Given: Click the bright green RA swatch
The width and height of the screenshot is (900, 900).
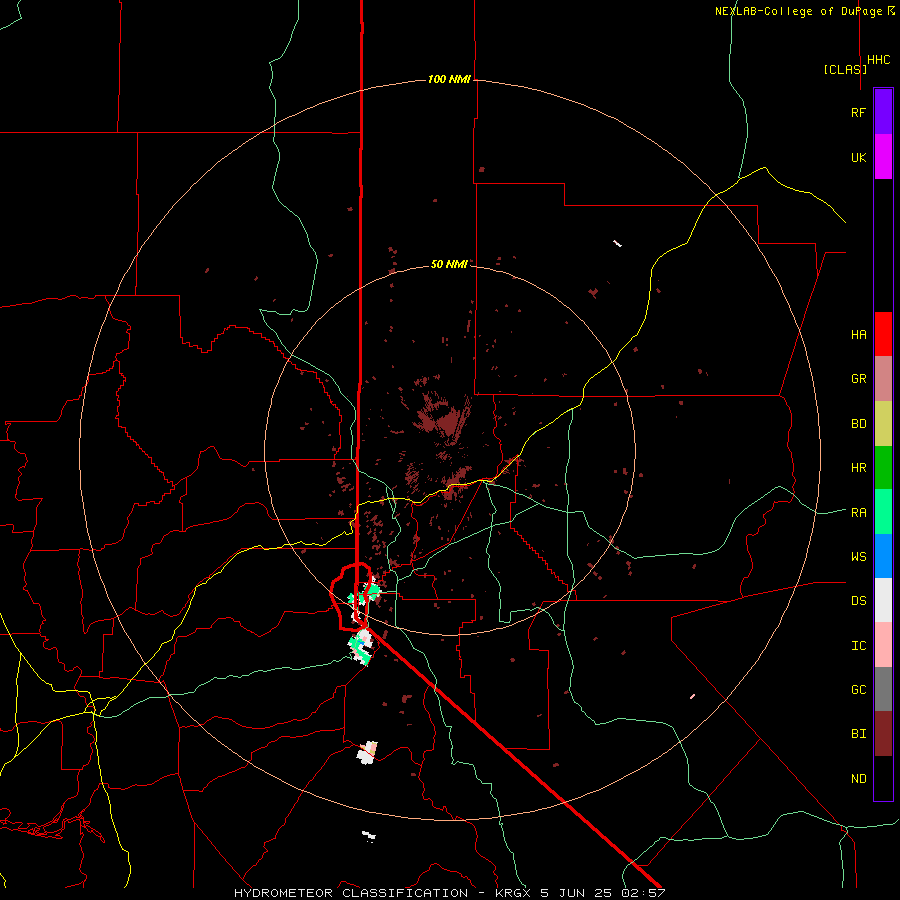Looking at the screenshot, I should (x=883, y=512).
